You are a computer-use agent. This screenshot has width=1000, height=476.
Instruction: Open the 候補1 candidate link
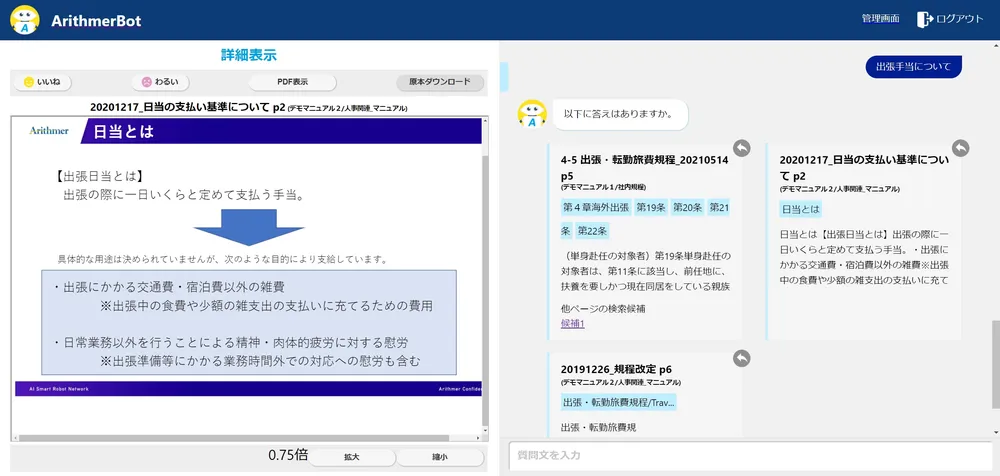573,324
